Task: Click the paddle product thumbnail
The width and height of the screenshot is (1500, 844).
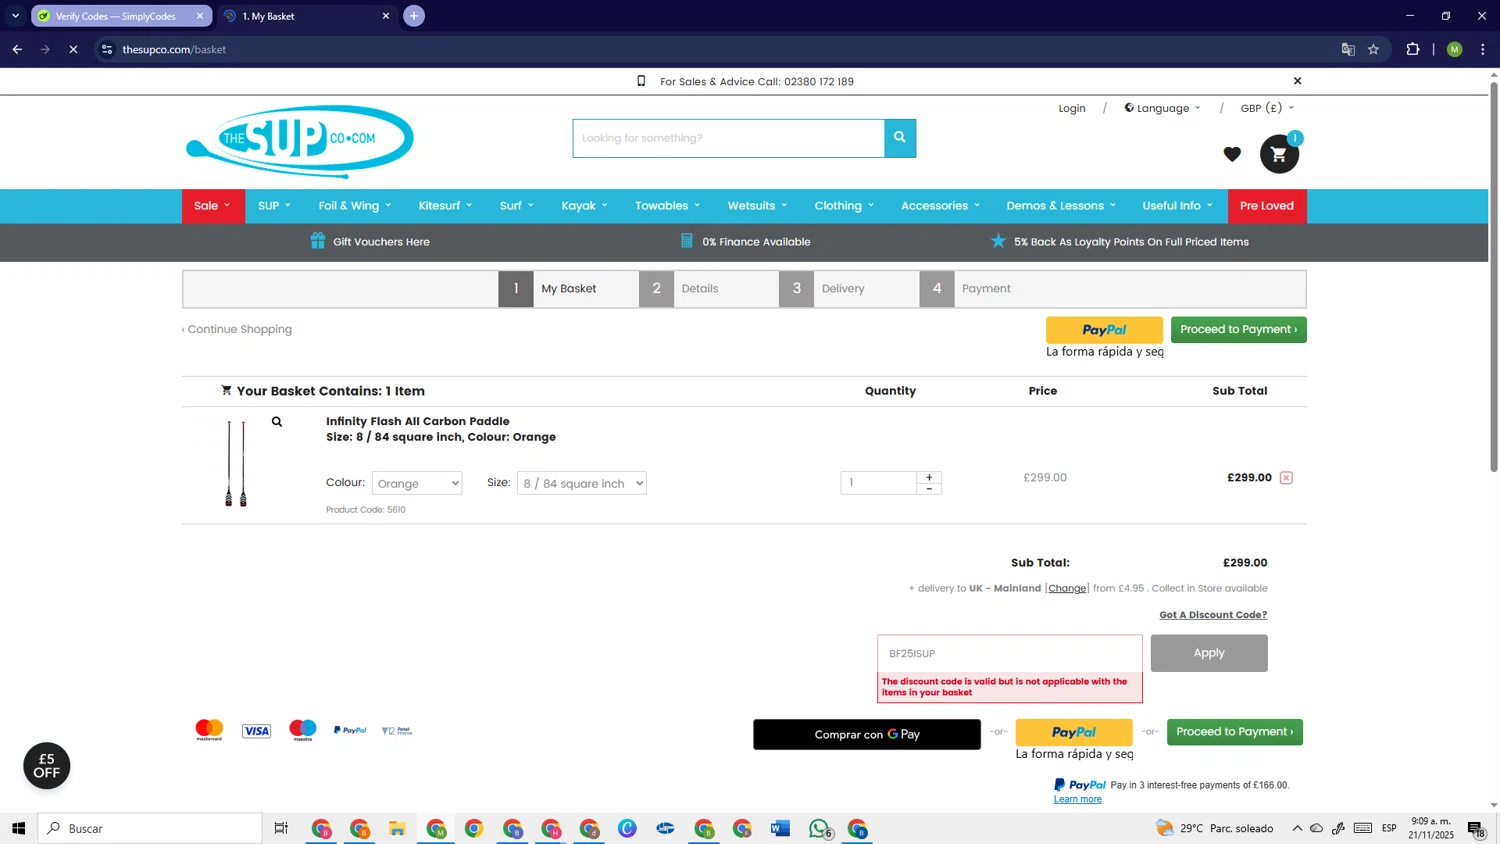Action: click(236, 463)
